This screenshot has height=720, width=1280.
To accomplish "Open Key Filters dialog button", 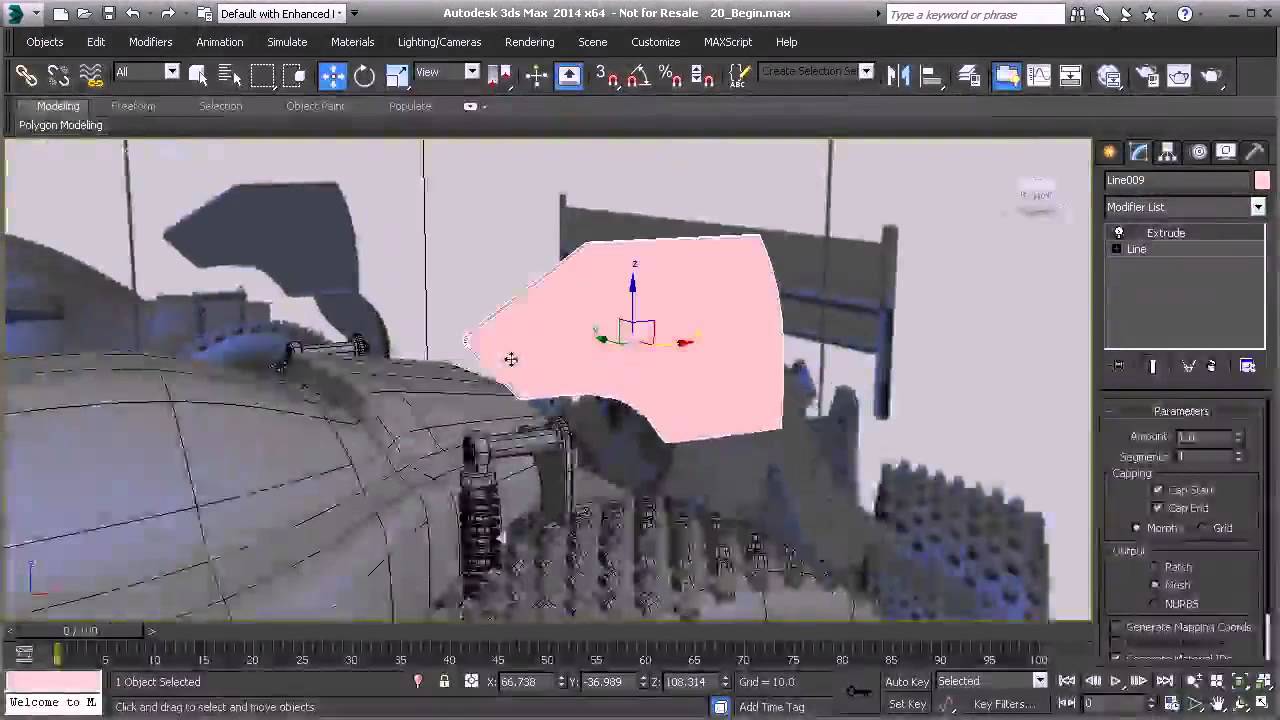I will point(1003,704).
